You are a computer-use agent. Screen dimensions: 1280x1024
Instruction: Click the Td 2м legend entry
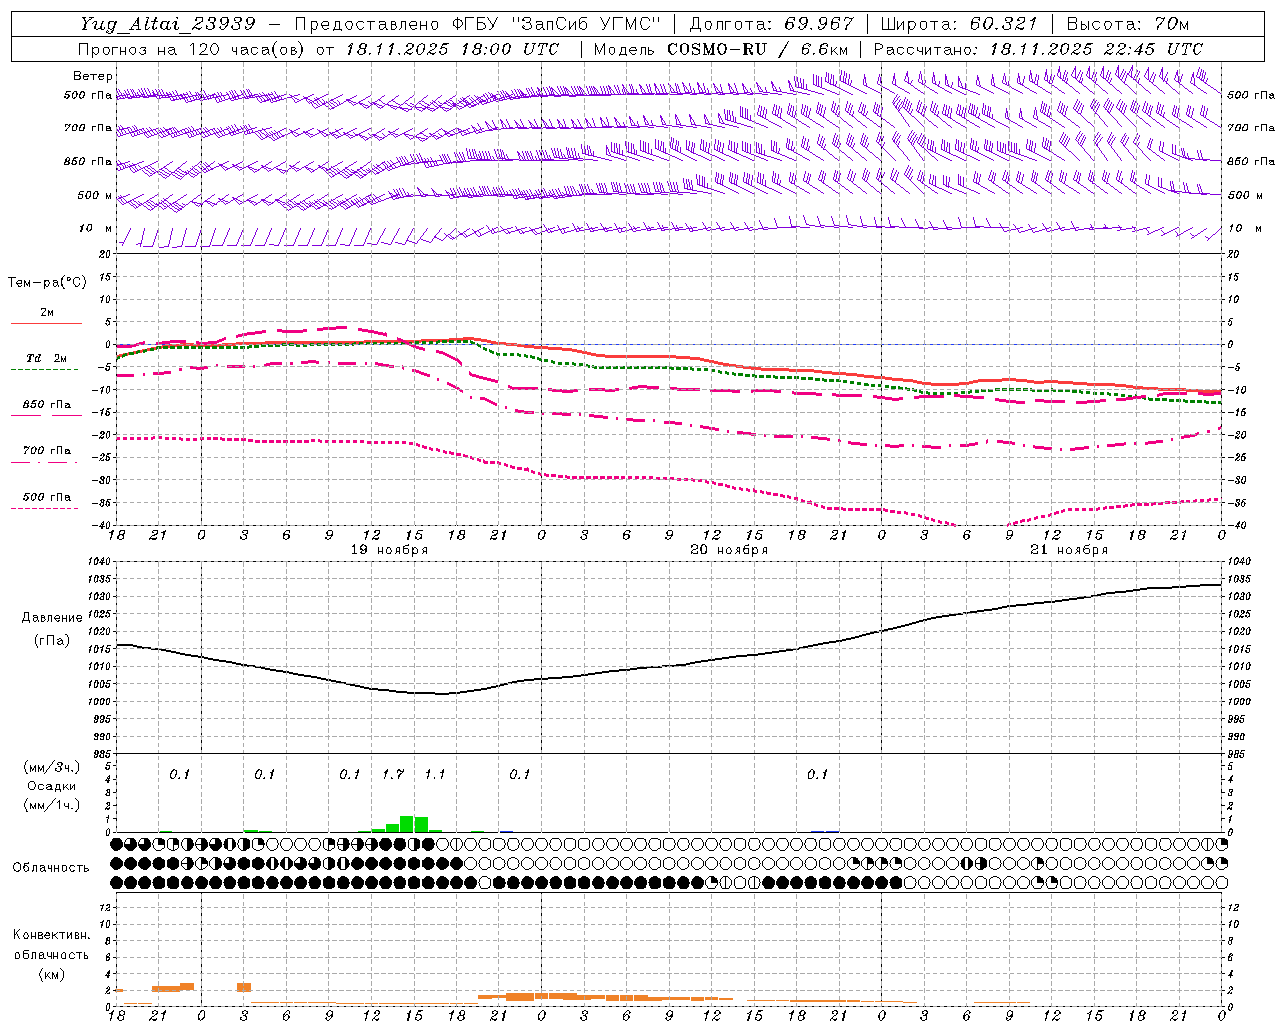pyautogui.click(x=47, y=358)
